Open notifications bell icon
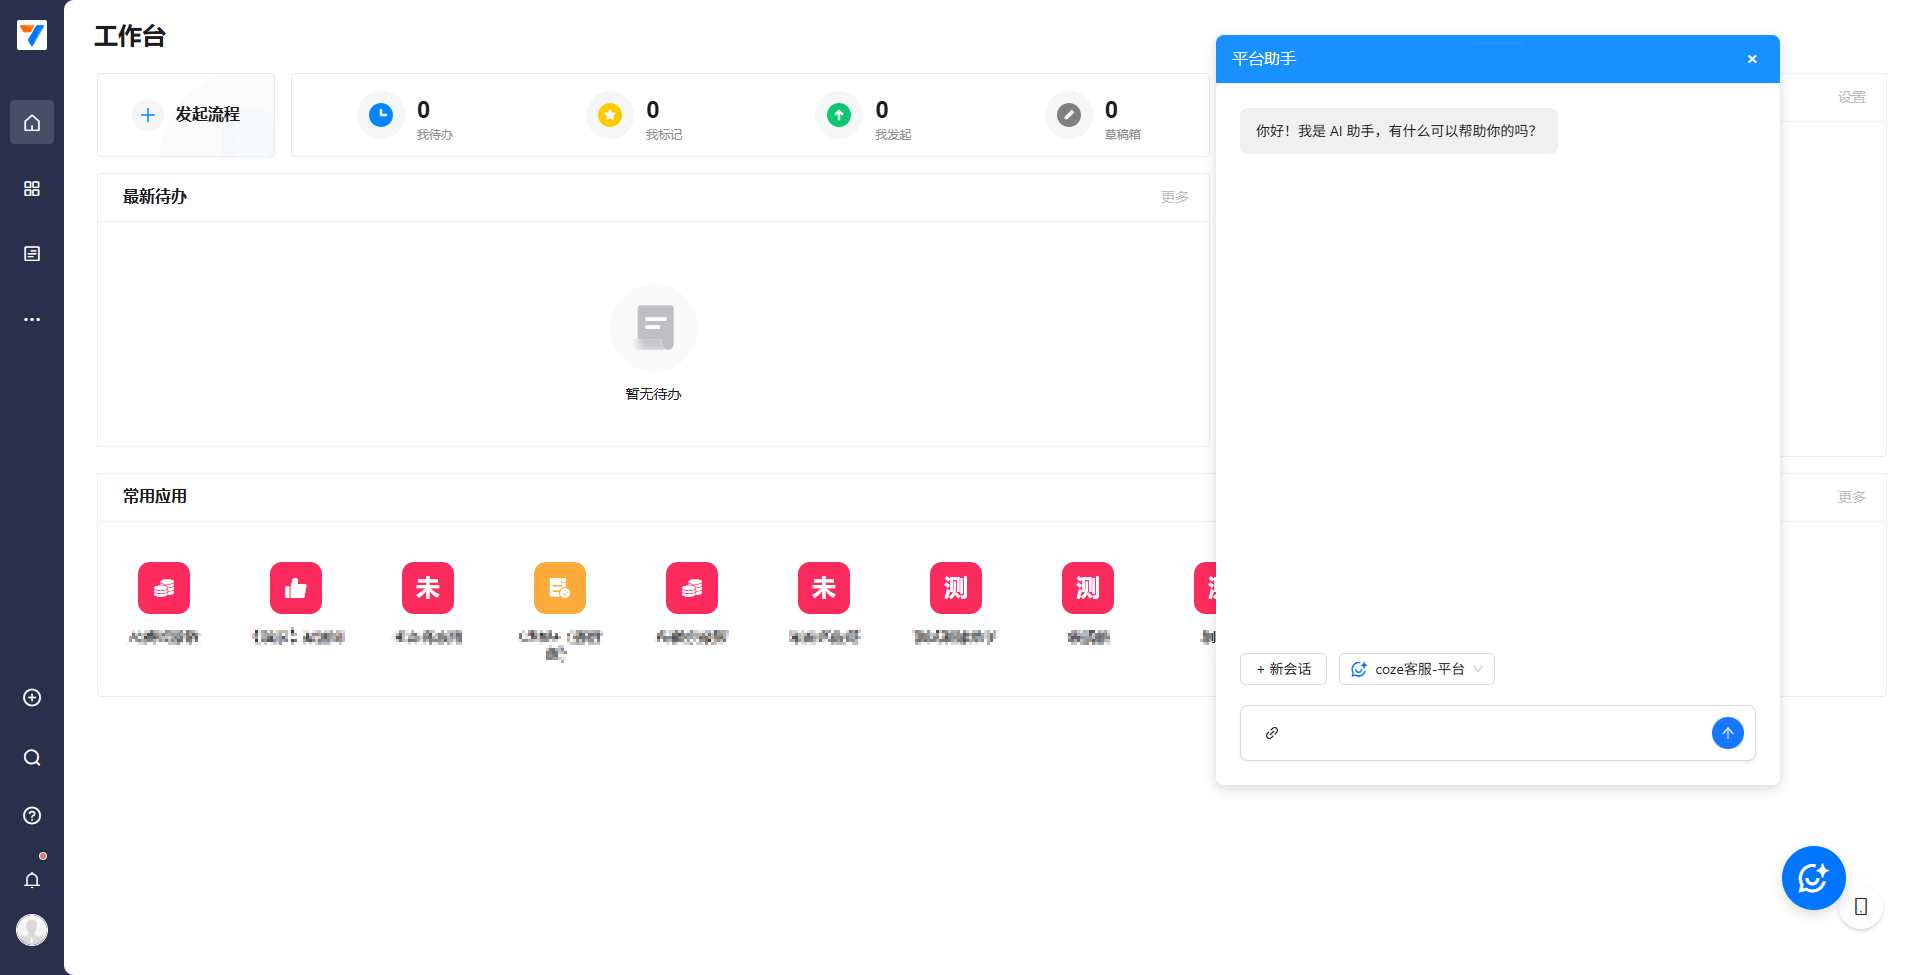This screenshot has width=1920, height=975. pos(32,880)
